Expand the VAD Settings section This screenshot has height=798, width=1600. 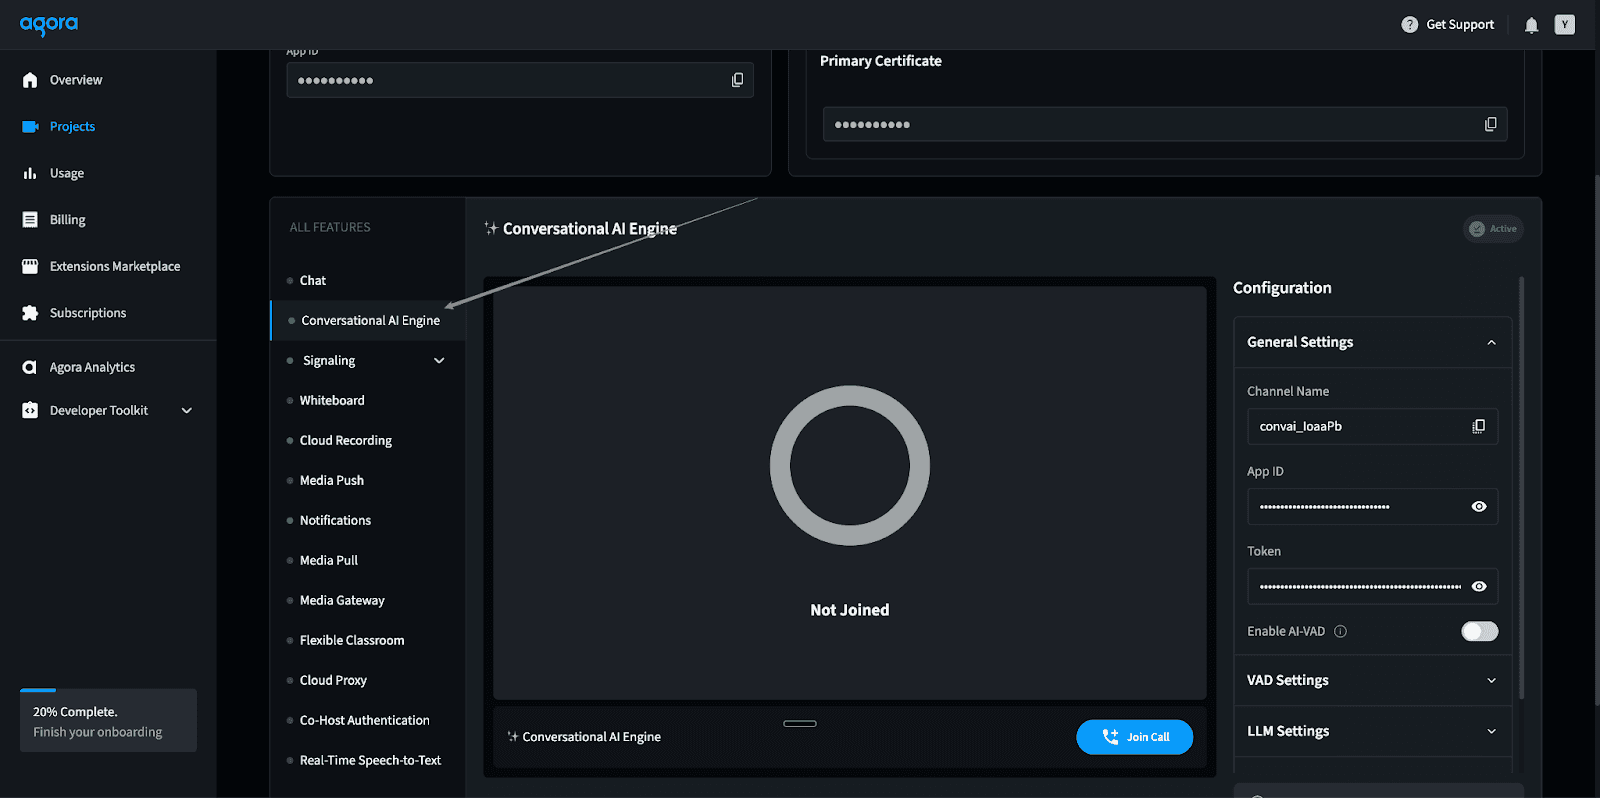point(1371,680)
